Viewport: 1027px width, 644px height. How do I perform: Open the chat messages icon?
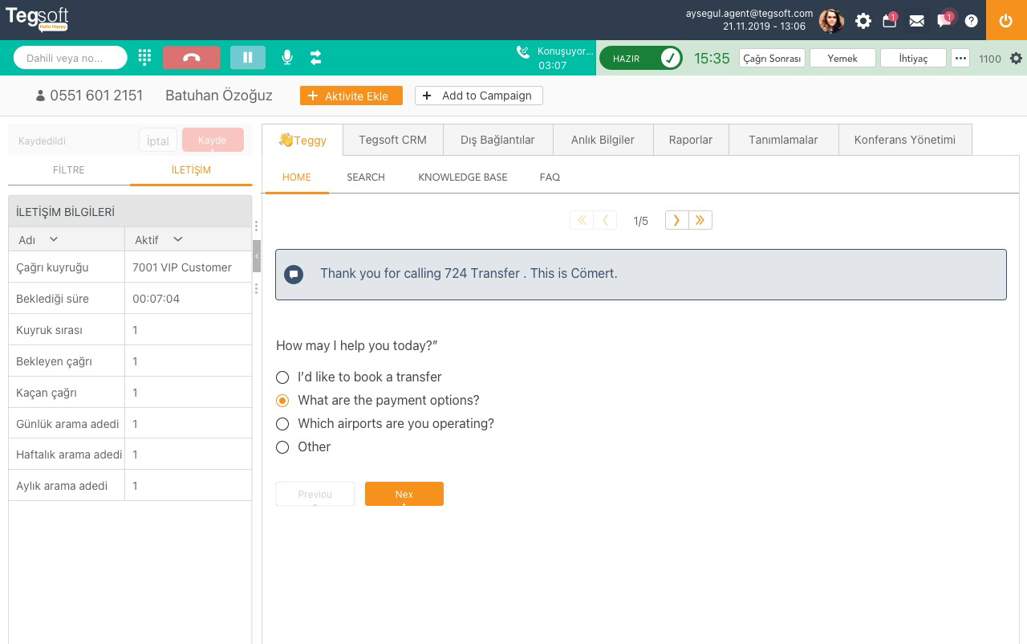944,20
